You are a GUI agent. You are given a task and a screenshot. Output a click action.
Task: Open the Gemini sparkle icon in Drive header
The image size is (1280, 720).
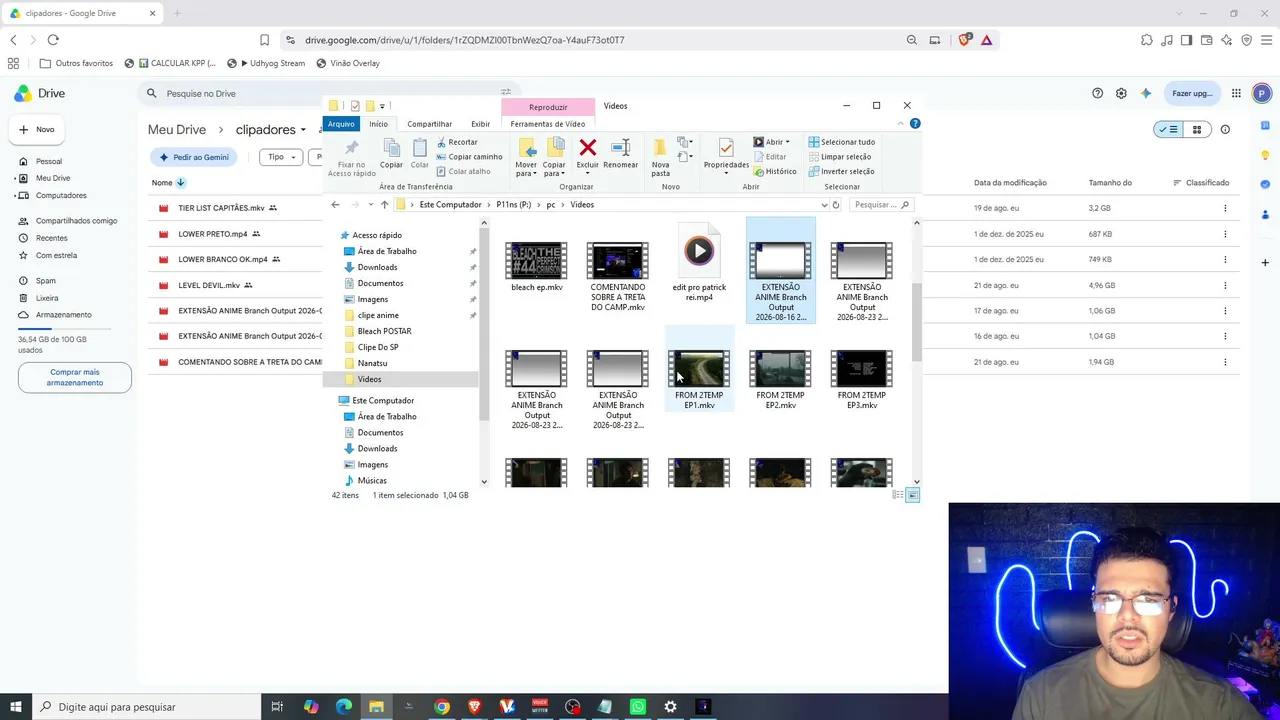point(1146,93)
